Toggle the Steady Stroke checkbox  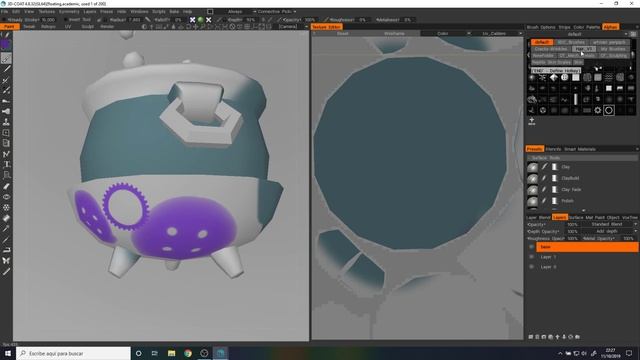[4, 20]
